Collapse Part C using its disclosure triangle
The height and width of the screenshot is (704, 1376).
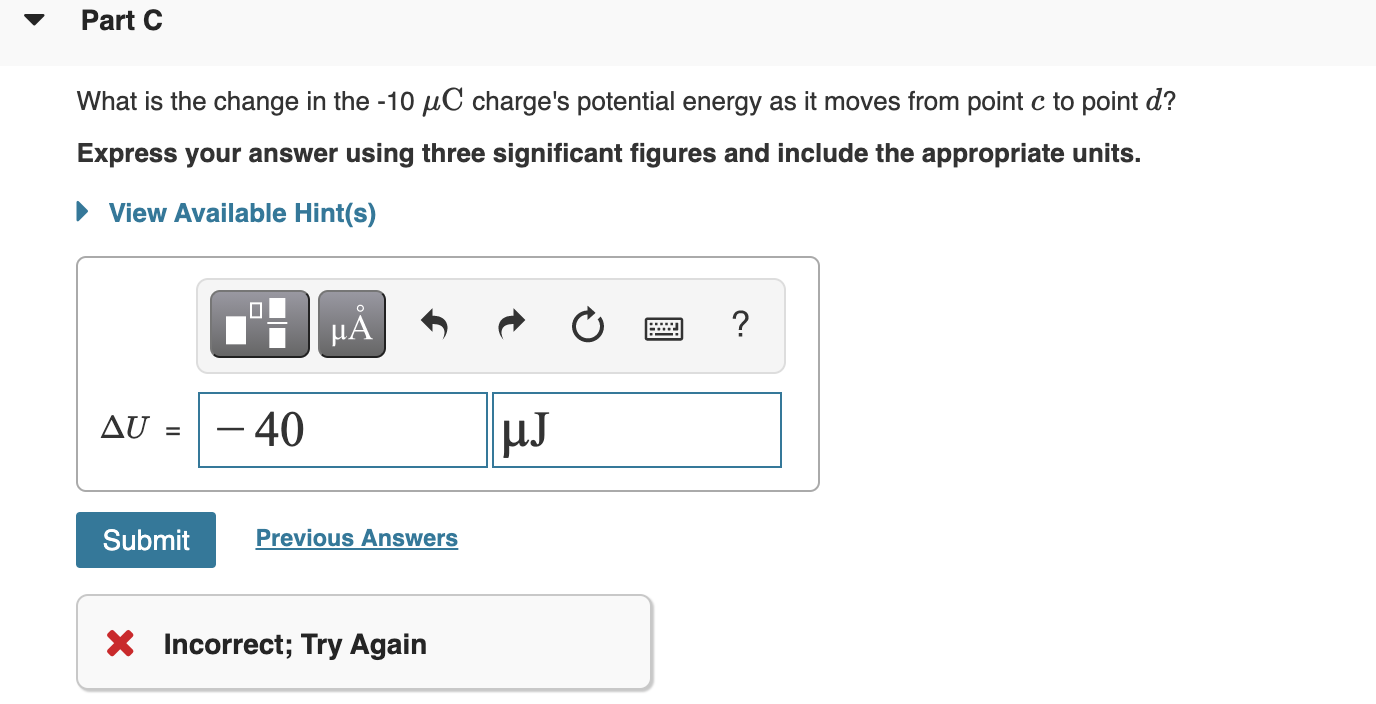(x=31, y=19)
